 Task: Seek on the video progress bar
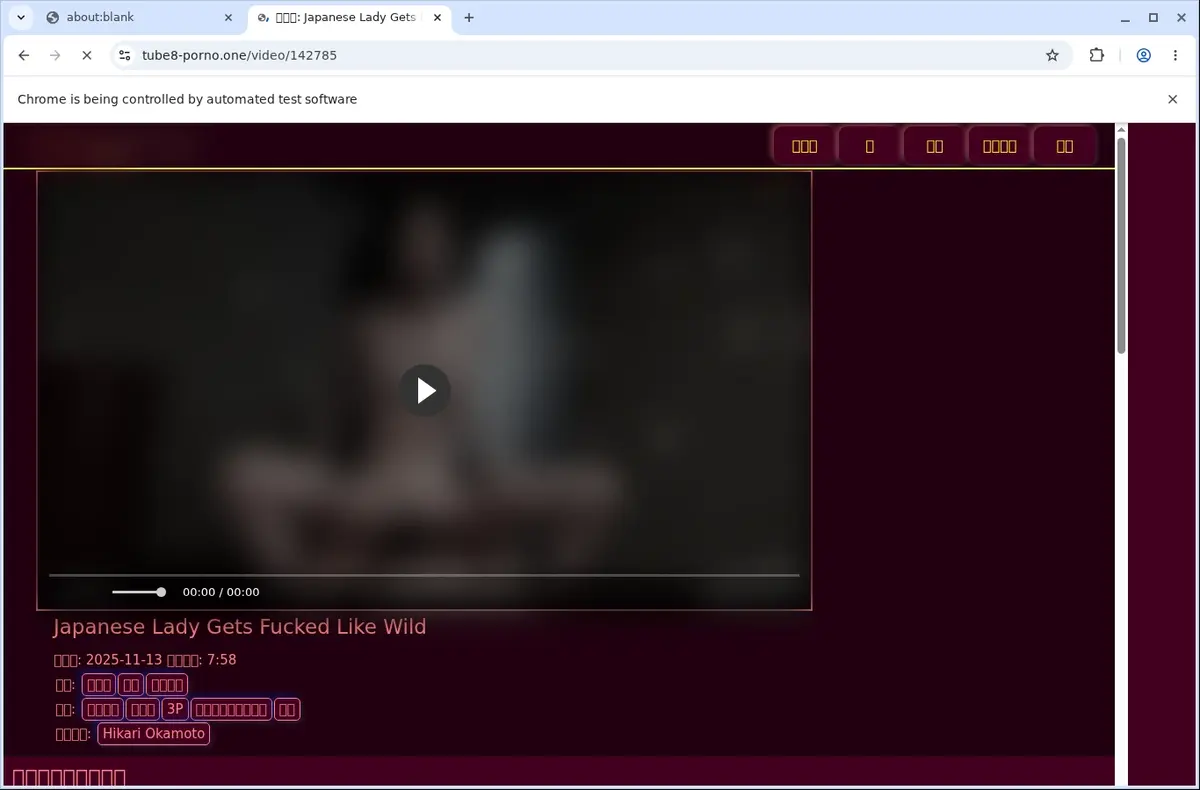(x=424, y=575)
